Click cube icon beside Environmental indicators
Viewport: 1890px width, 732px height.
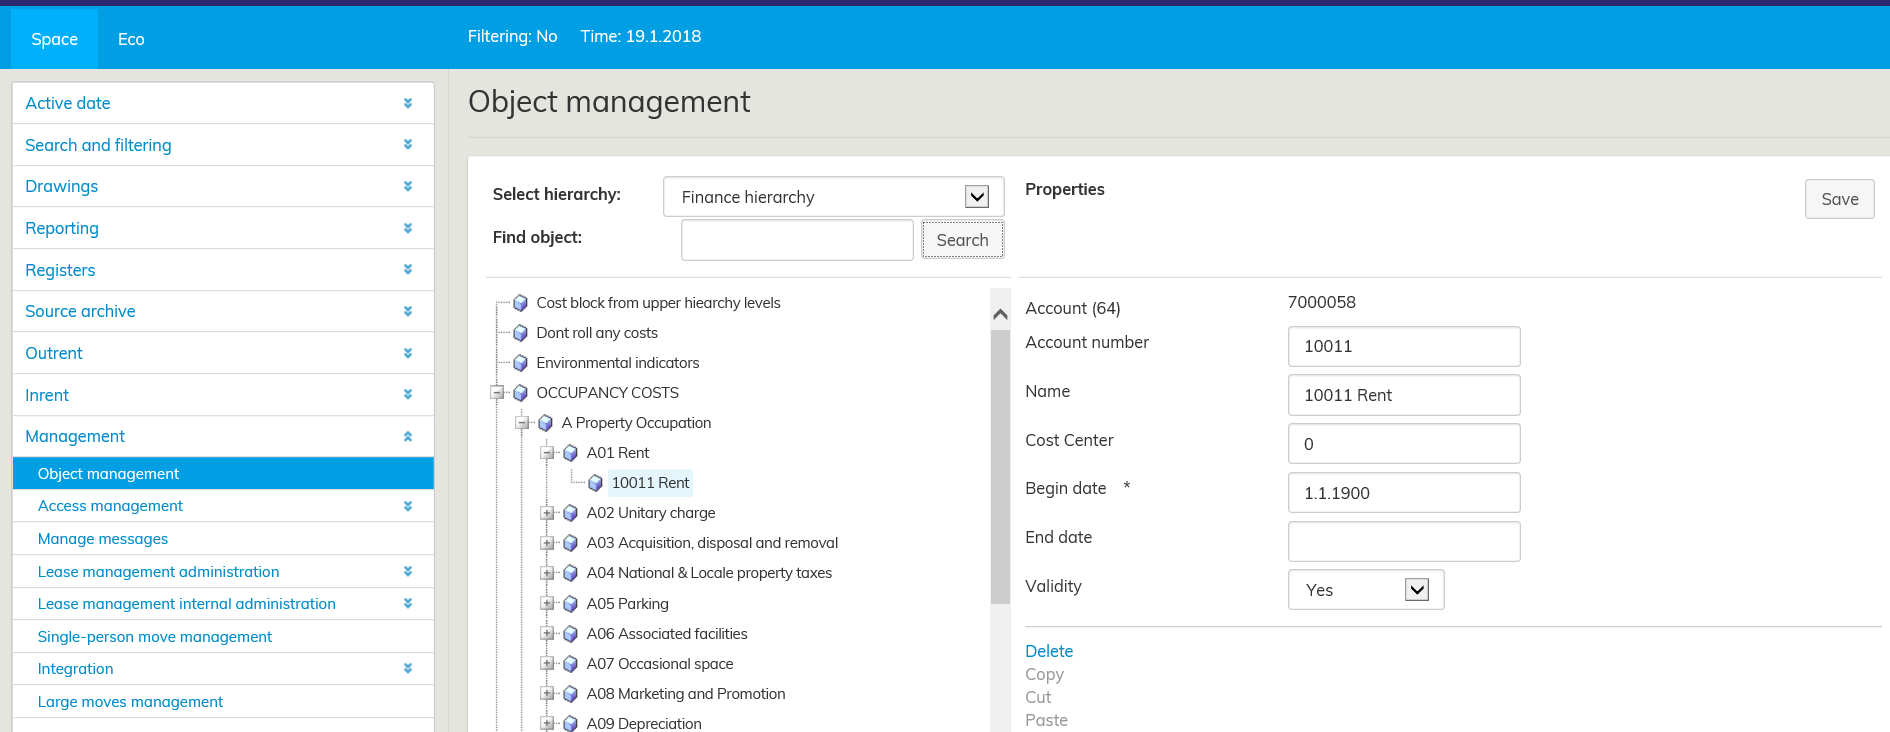(520, 363)
